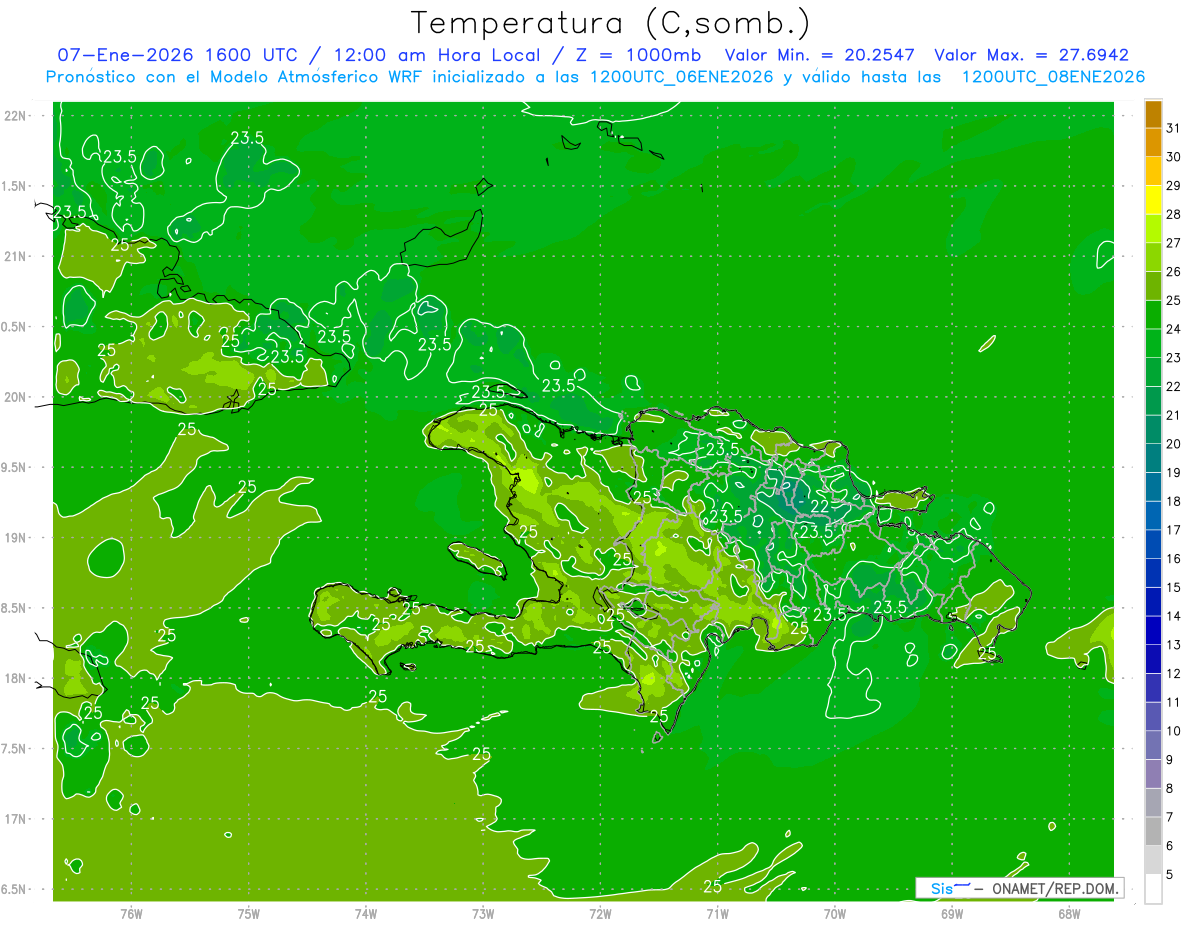
Task: Click the 20N latitude axis label
Action: (15, 397)
